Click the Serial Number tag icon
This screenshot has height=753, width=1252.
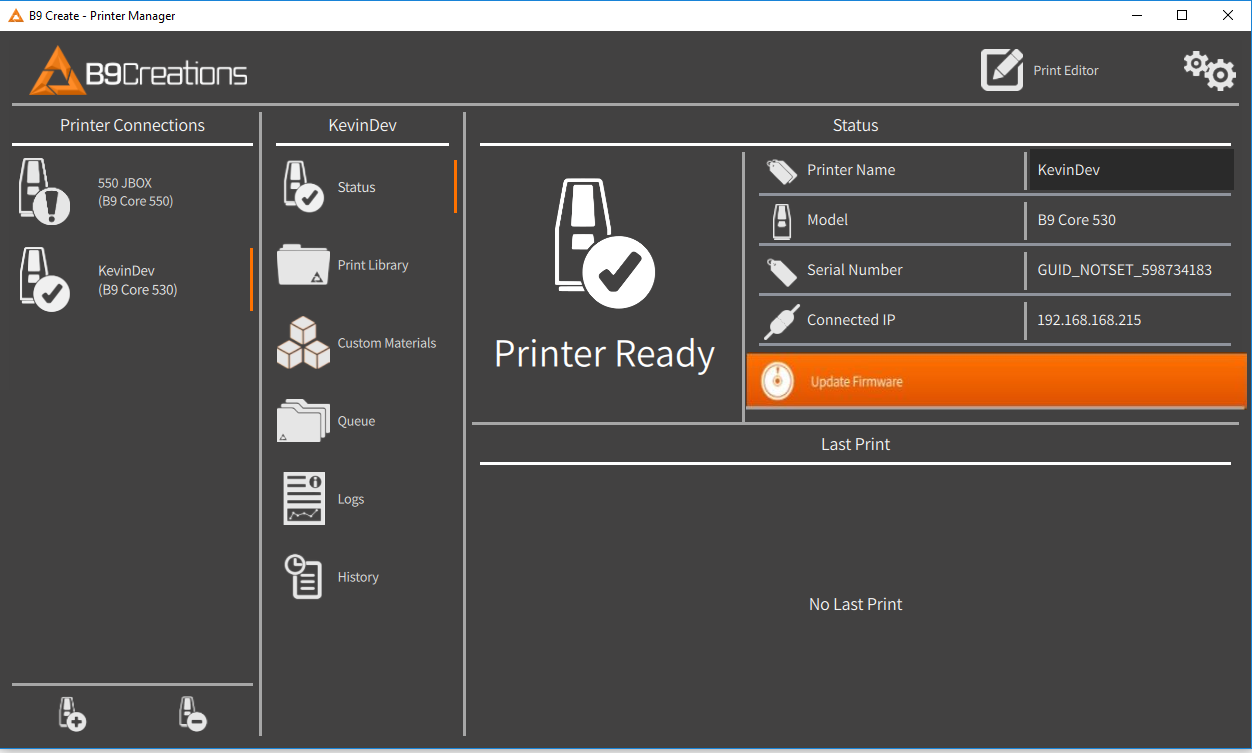782,271
